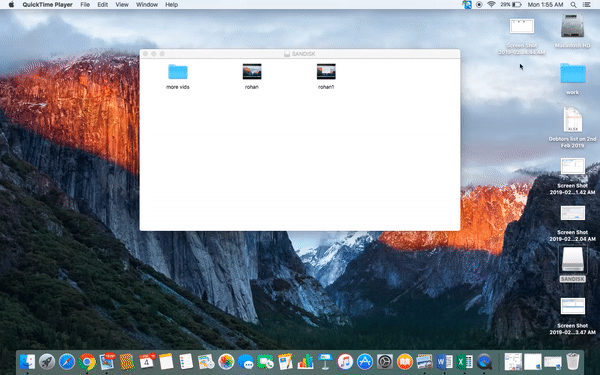The image size is (600, 375).
Task: Open the Window menu
Action: click(x=147, y=5)
